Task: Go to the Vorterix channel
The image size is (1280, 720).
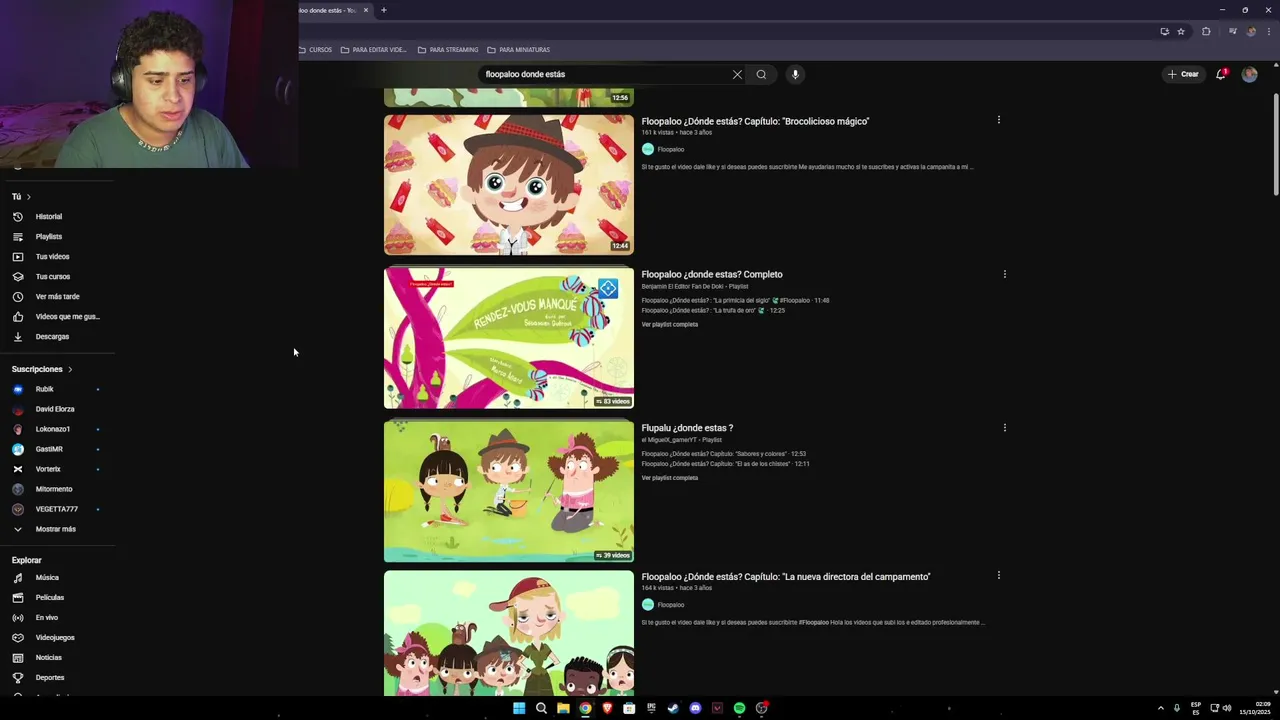Action: [48, 469]
